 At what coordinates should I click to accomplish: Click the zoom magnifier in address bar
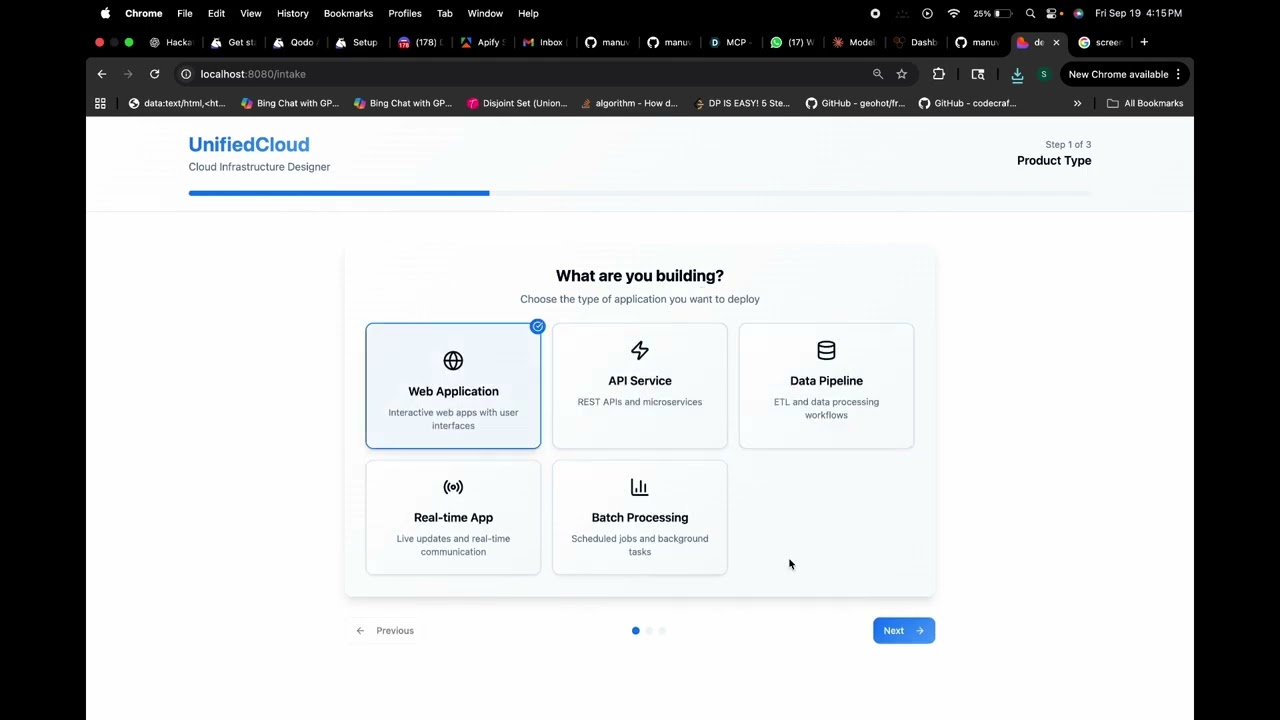point(878,74)
